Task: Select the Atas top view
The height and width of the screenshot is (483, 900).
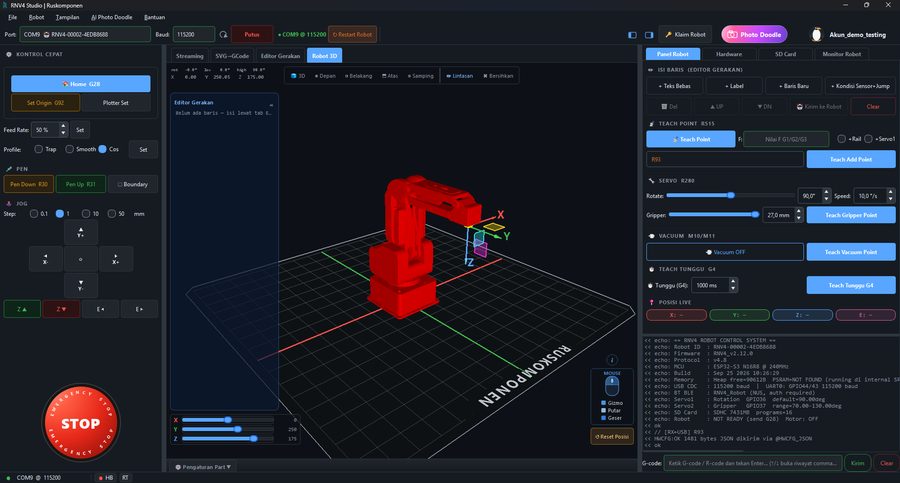Action: pos(390,76)
